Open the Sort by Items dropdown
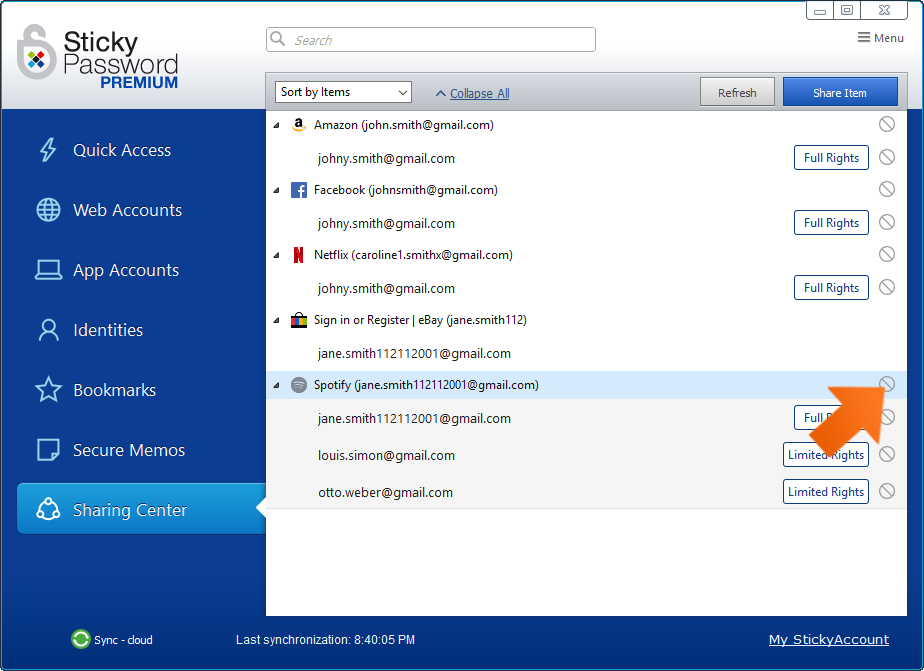The height and width of the screenshot is (671, 924). click(x=343, y=92)
